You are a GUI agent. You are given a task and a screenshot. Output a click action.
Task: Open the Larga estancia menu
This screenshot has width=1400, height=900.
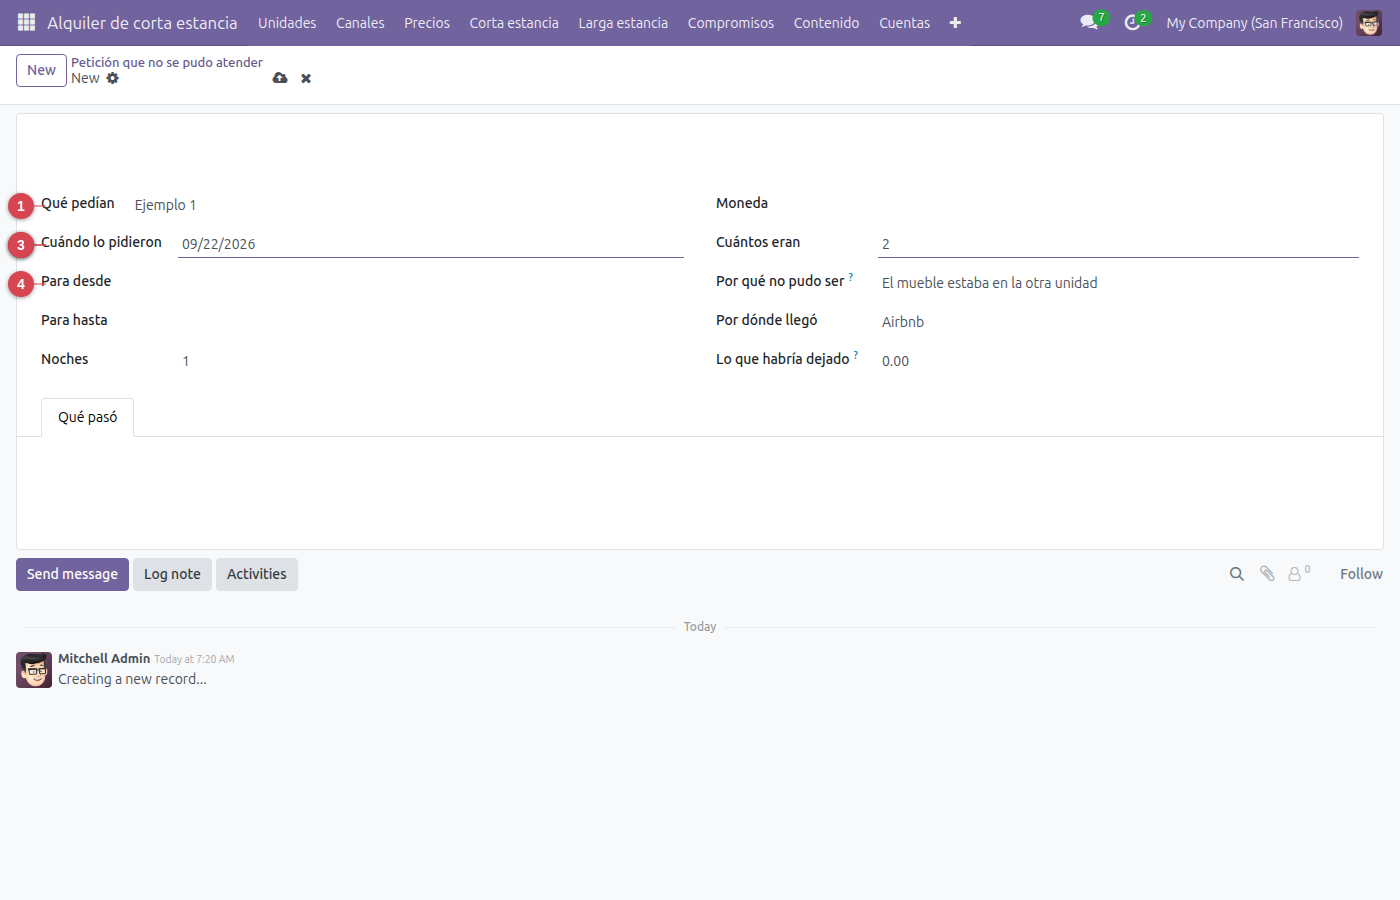(x=623, y=22)
